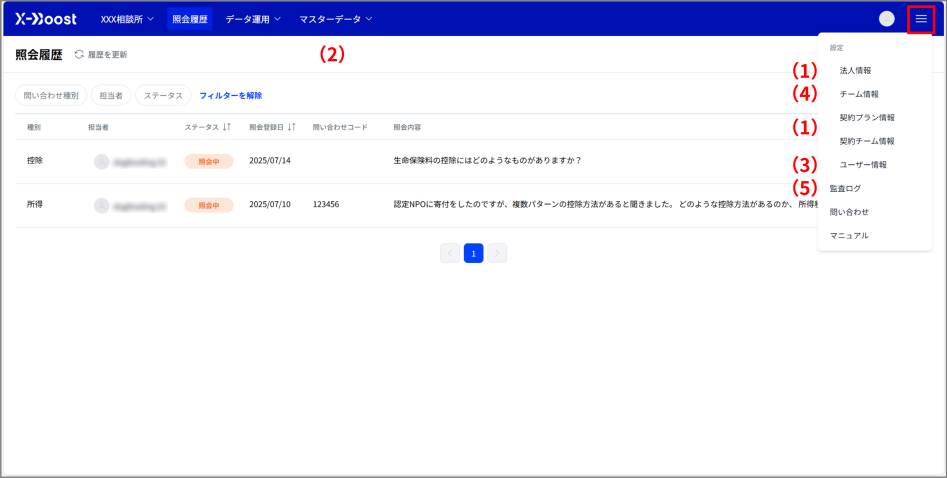Click inquiry code 123456

tap(326, 204)
